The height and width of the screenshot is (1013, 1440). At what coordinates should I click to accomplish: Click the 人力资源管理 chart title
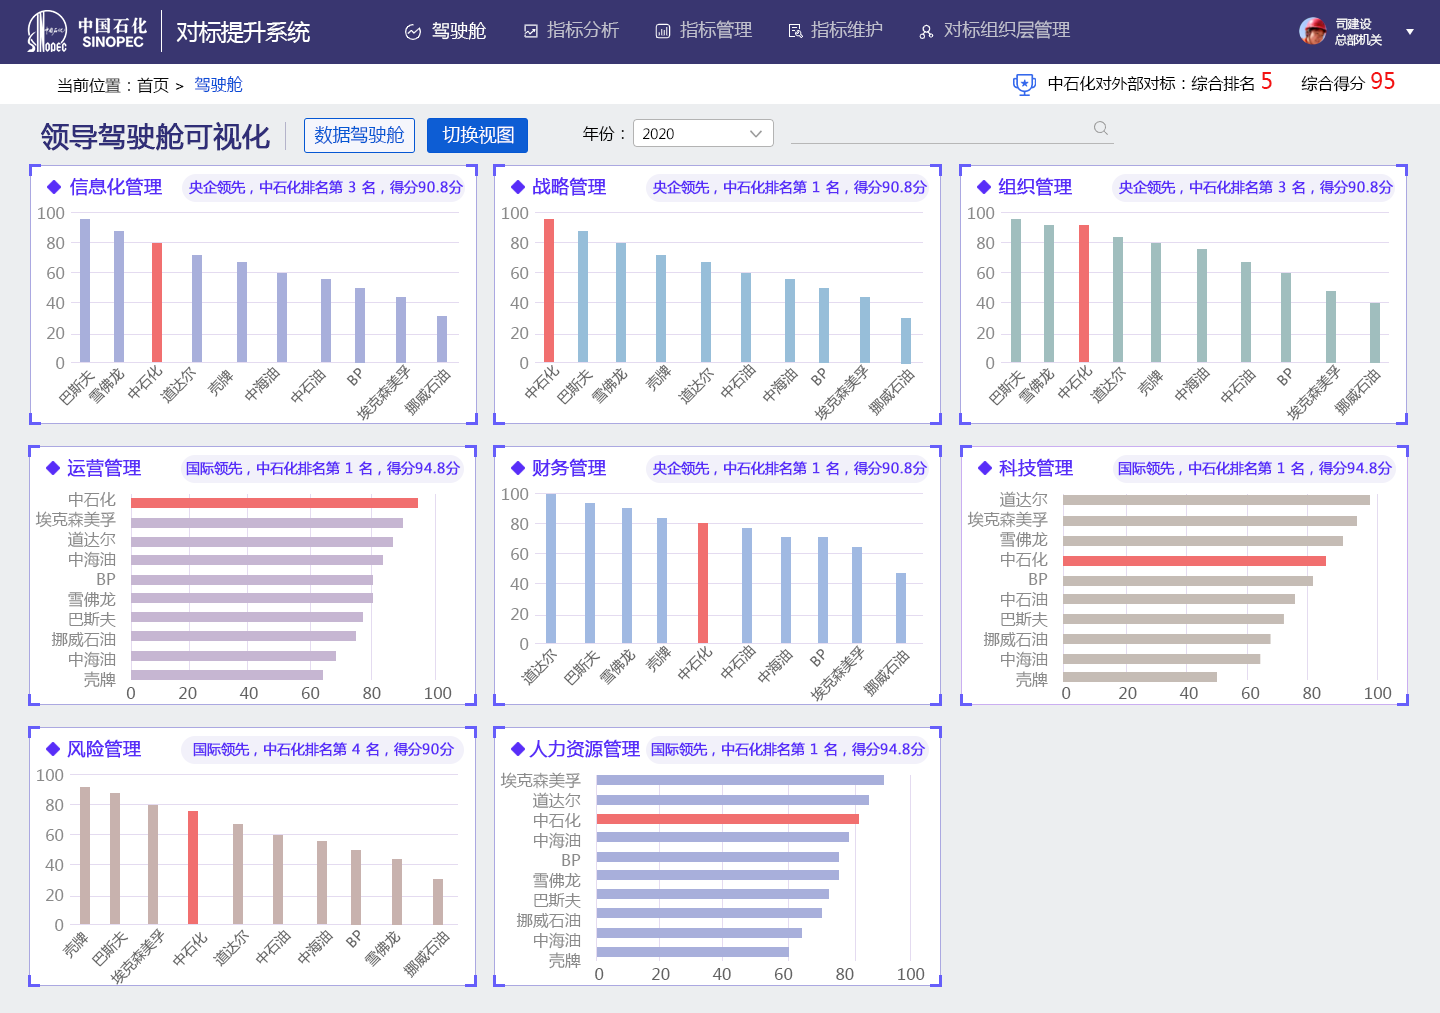click(x=585, y=749)
